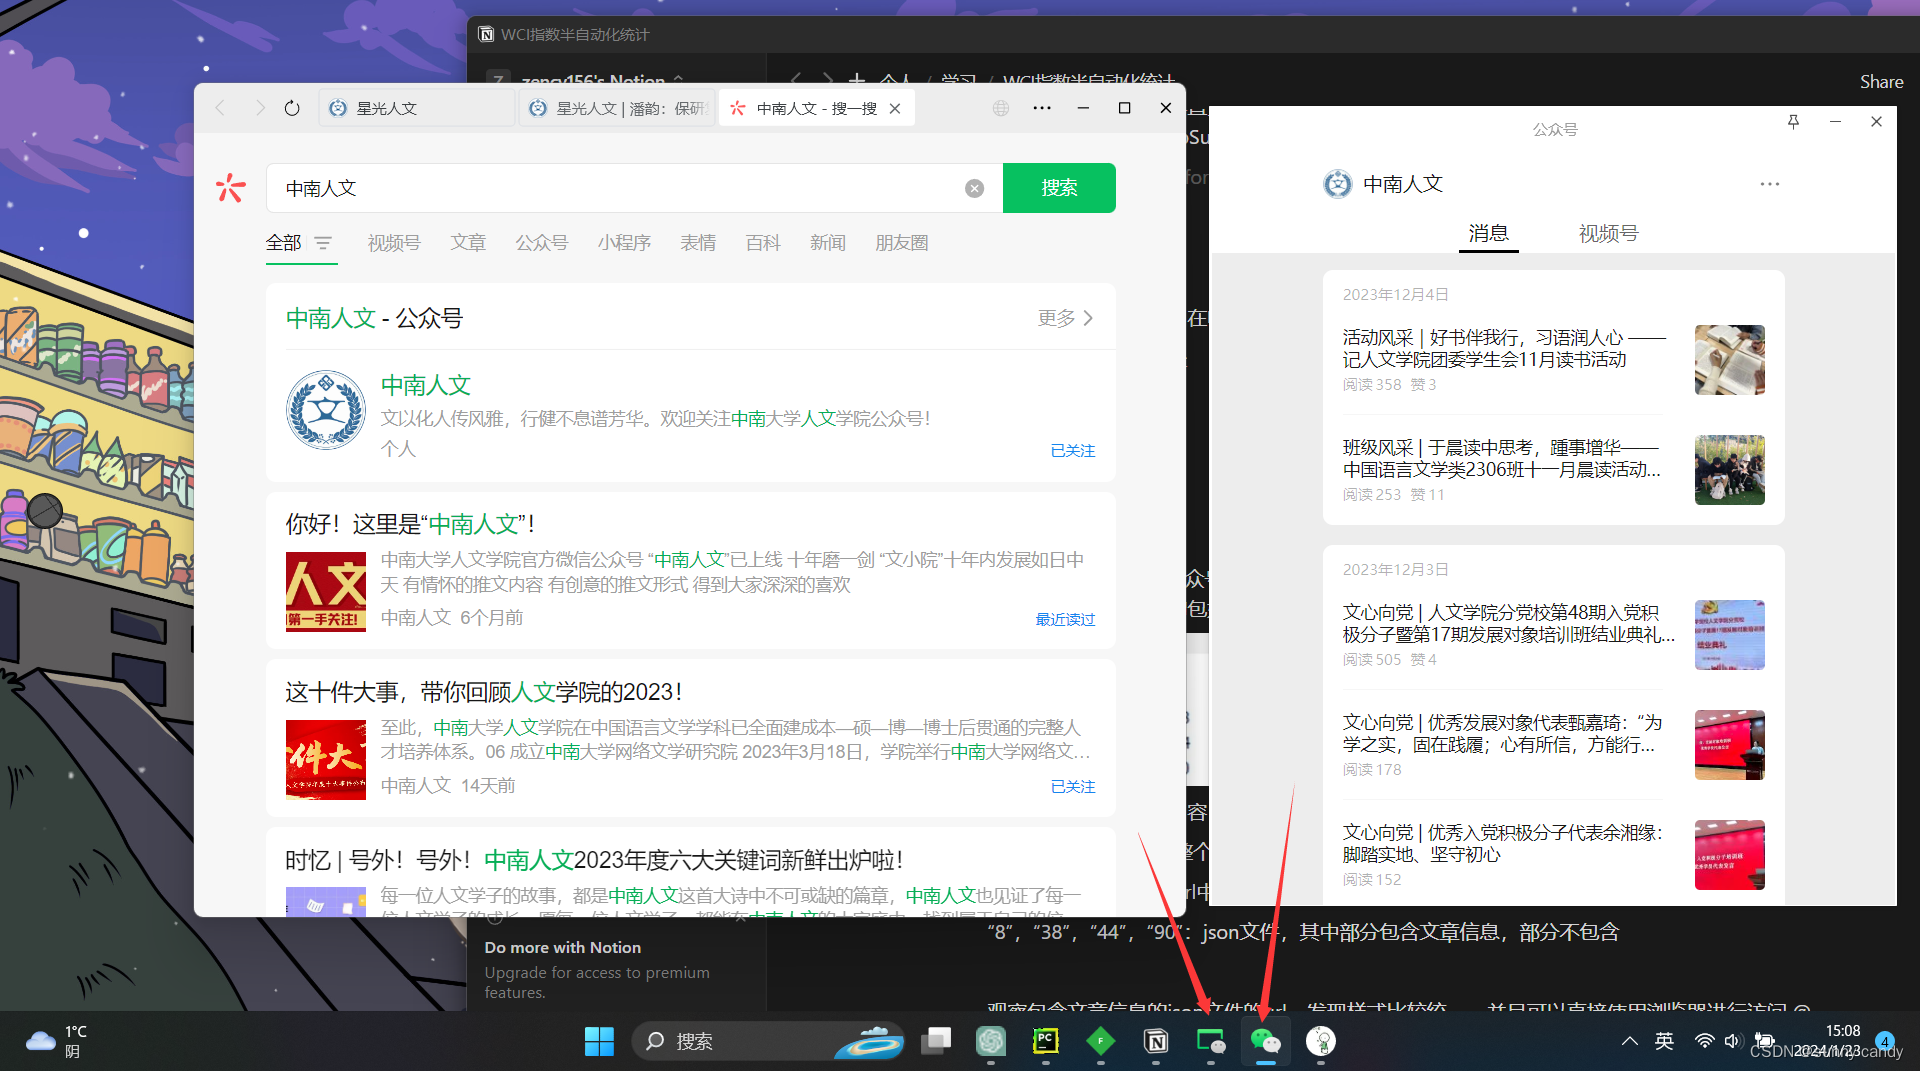Expand 更多 official account results
This screenshot has width=1920, height=1071.
pos(1065,318)
